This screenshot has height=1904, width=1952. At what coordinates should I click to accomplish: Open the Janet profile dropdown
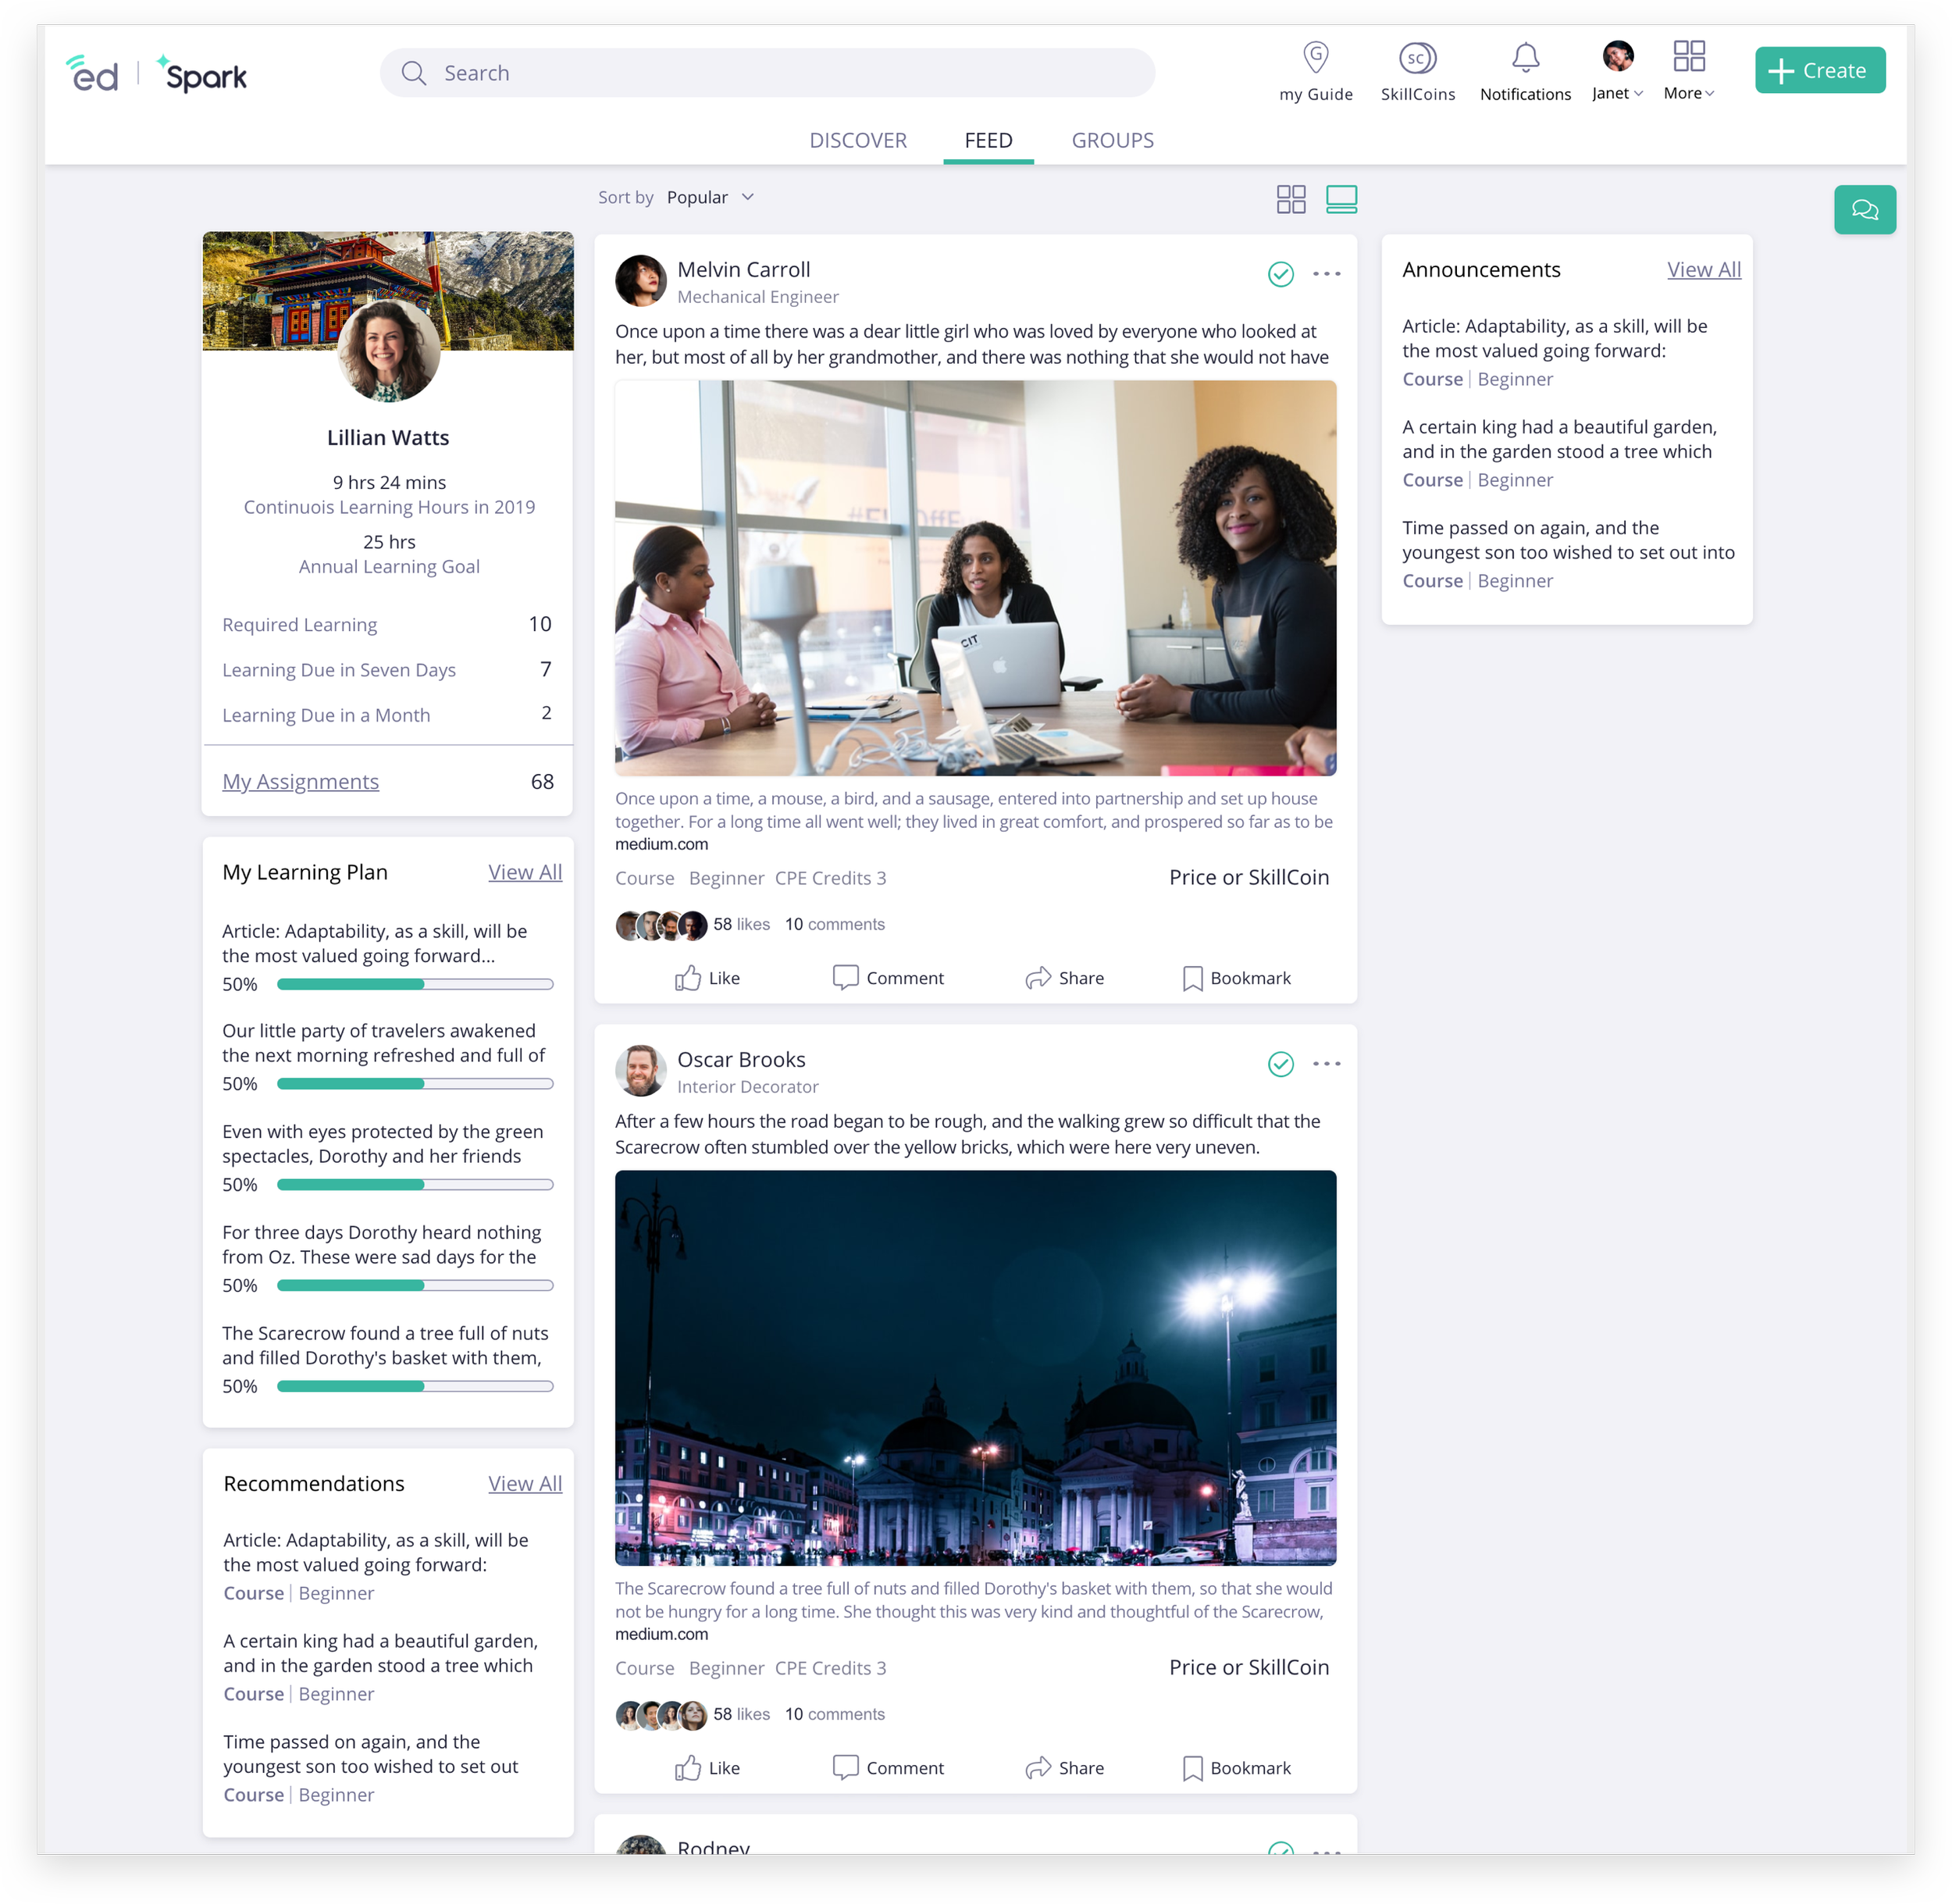(1617, 93)
